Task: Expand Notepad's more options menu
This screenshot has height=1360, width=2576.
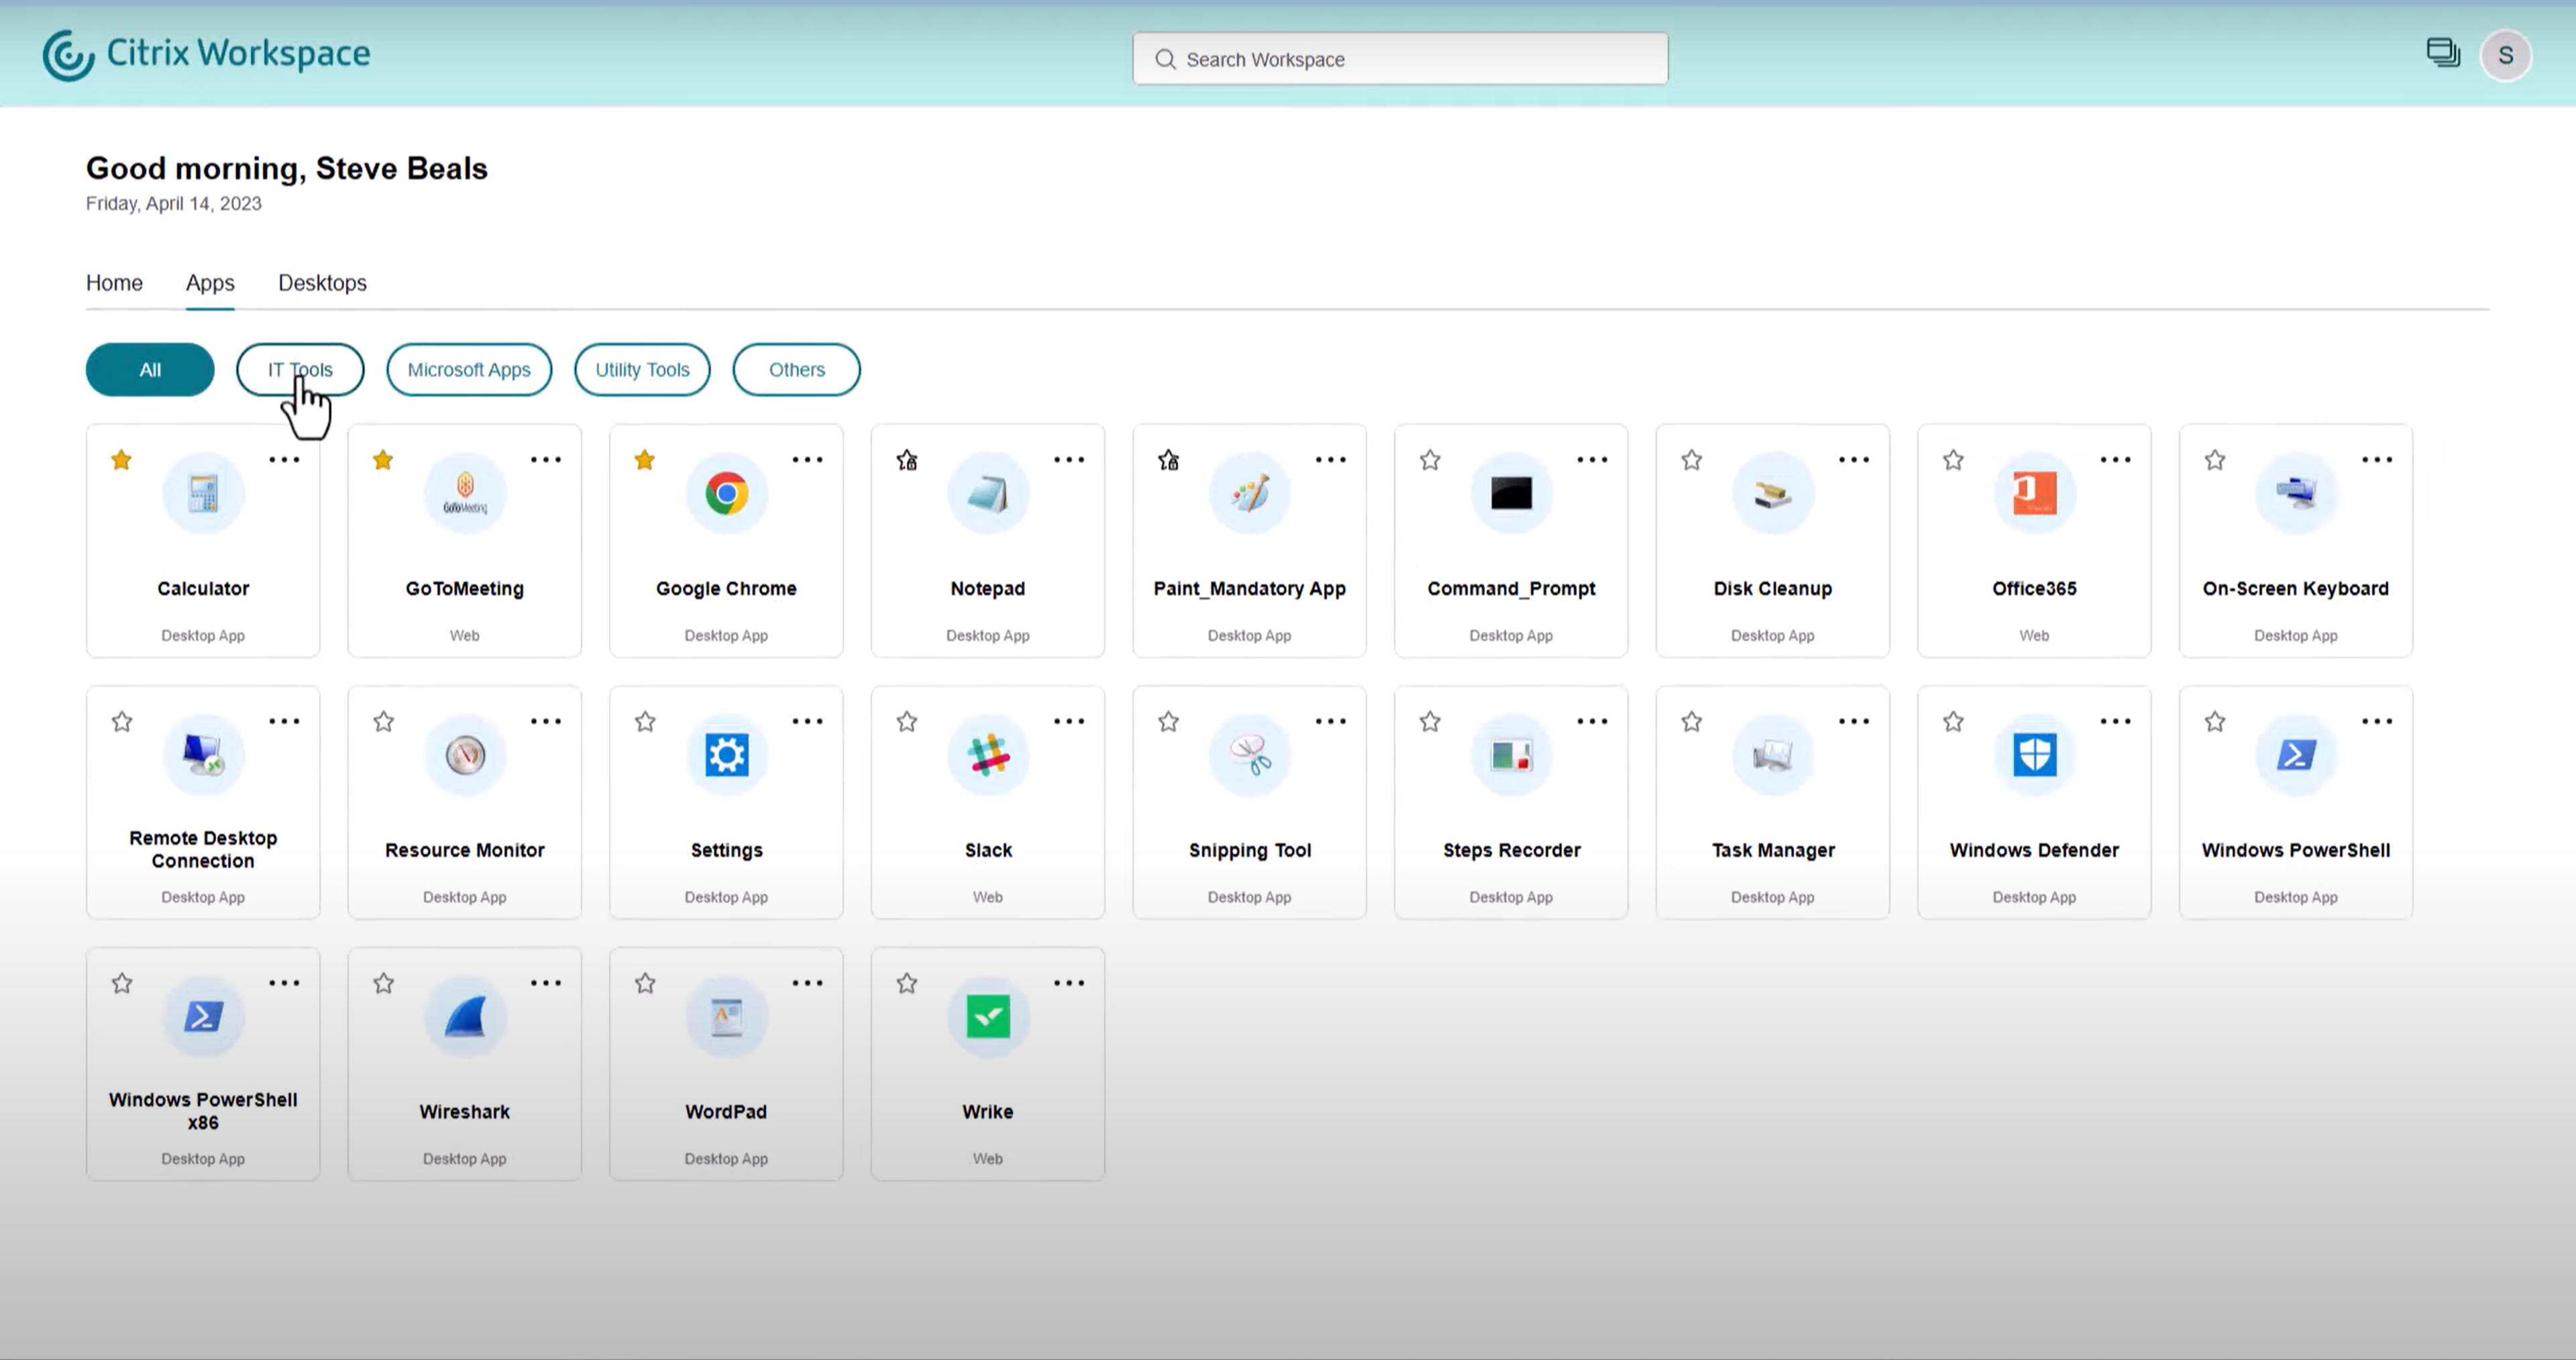Action: 1069,460
